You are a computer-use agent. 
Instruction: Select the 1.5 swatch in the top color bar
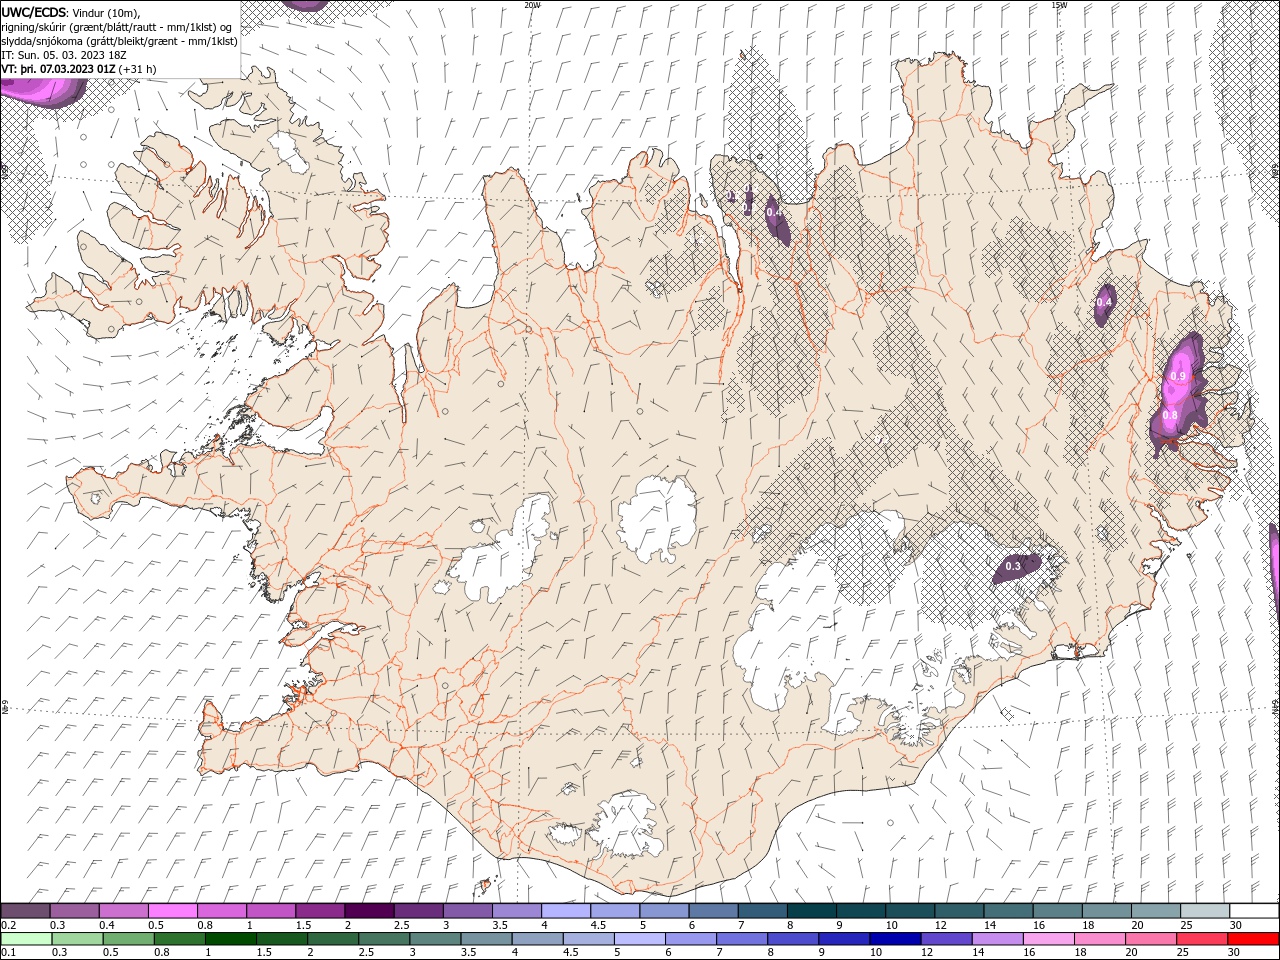point(320,911)
